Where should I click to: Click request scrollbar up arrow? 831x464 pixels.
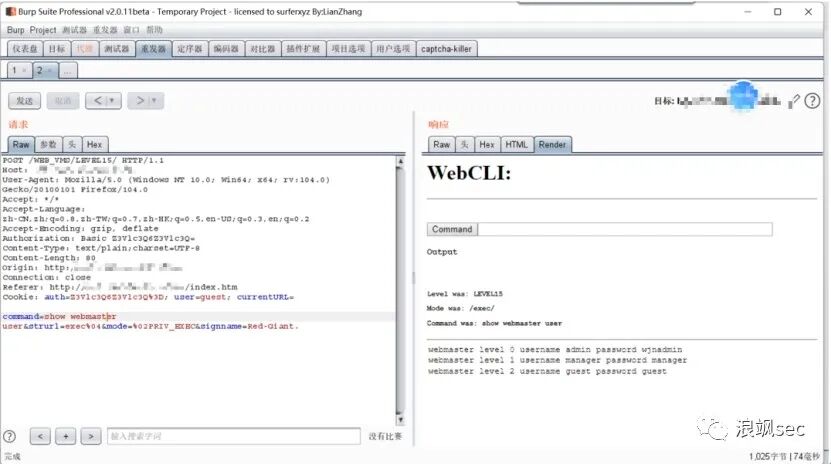click(x=401, y=160)
